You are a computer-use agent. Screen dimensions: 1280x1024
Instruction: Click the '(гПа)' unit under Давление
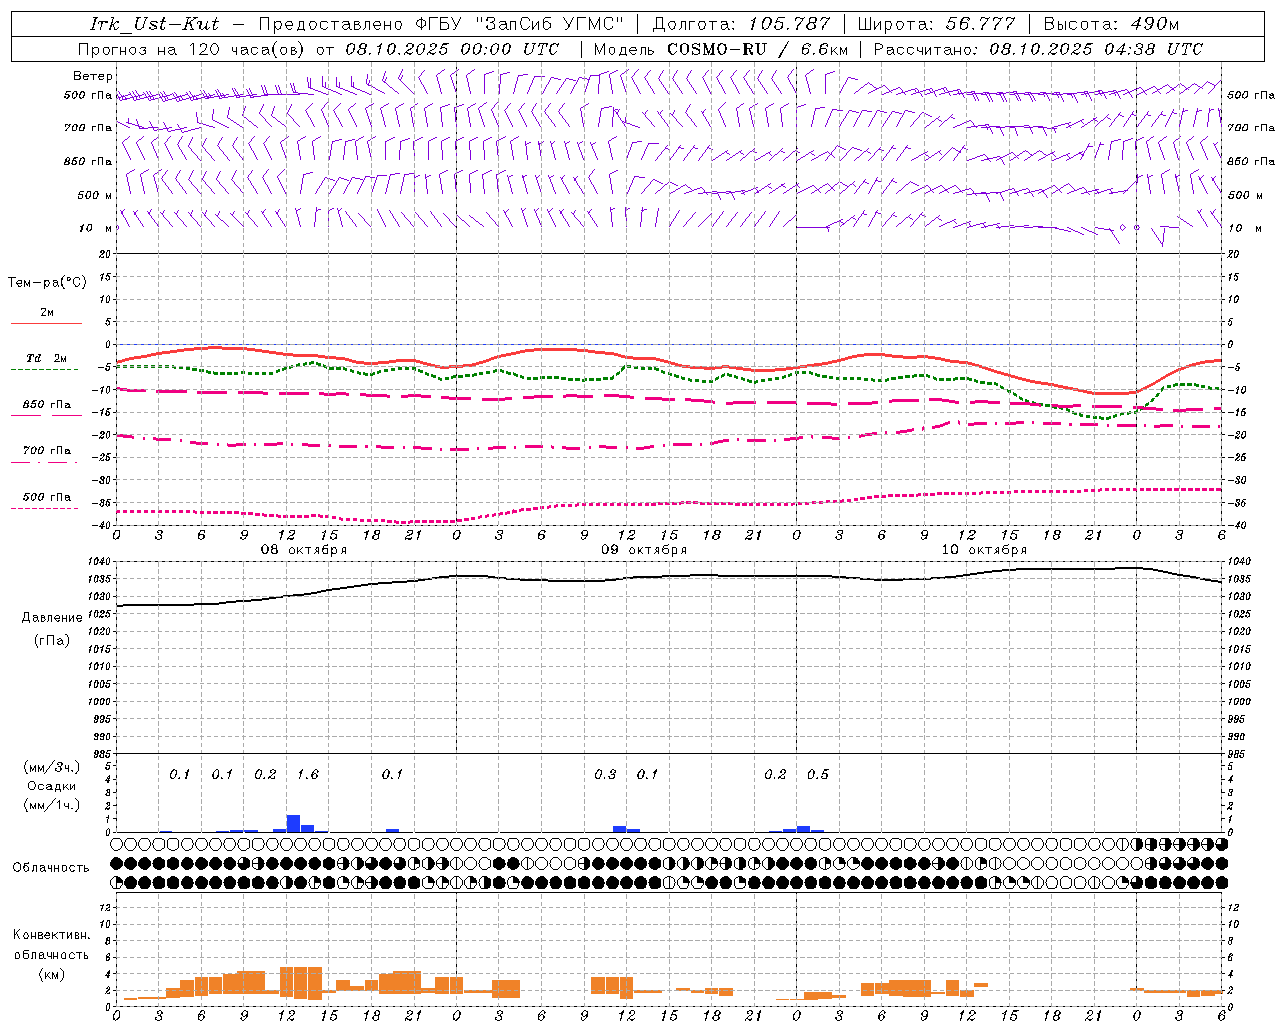coord(51,640)
